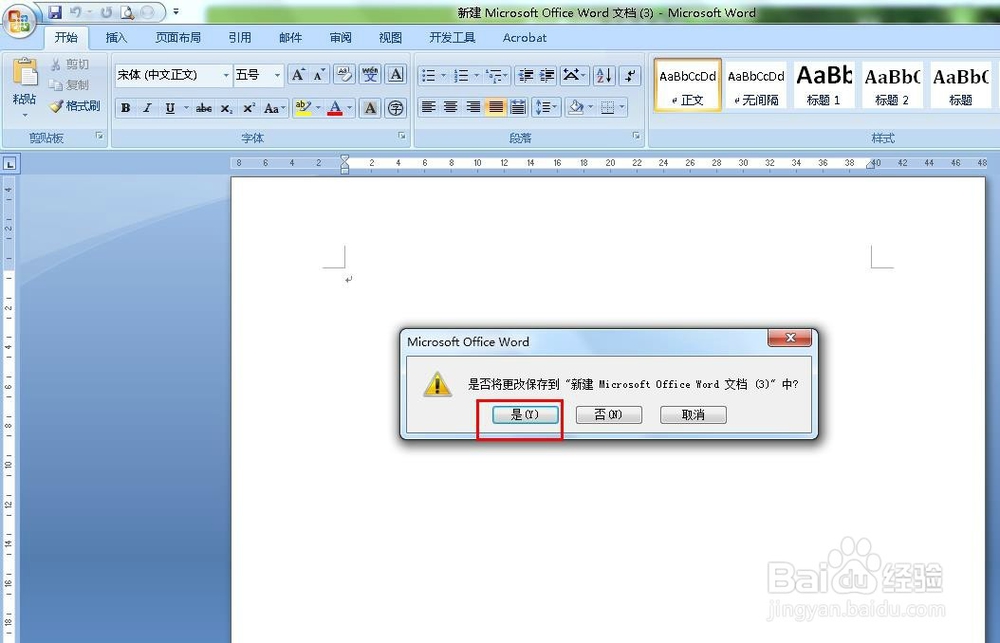The image size is (1000, 643).
Task: Apply paragraph shading with paint bucket
Action: pos(575,107)
